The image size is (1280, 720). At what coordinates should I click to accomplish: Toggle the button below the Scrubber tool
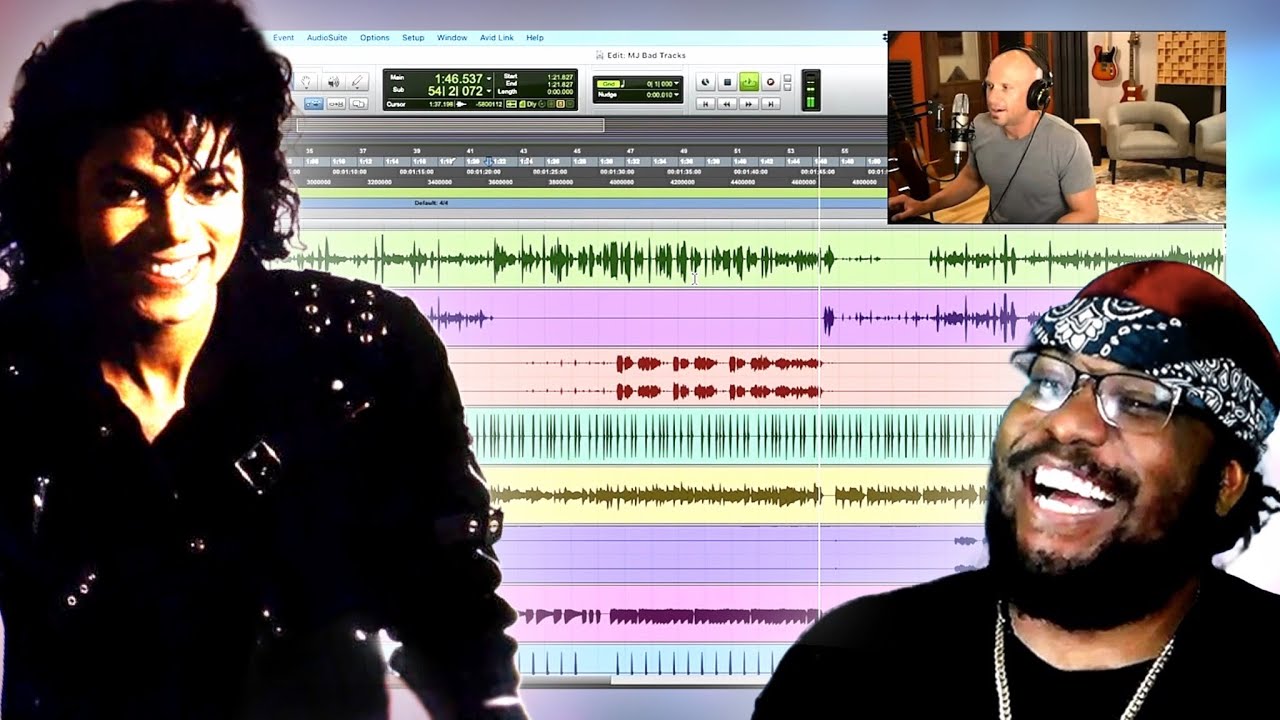[x=336, y=103]
